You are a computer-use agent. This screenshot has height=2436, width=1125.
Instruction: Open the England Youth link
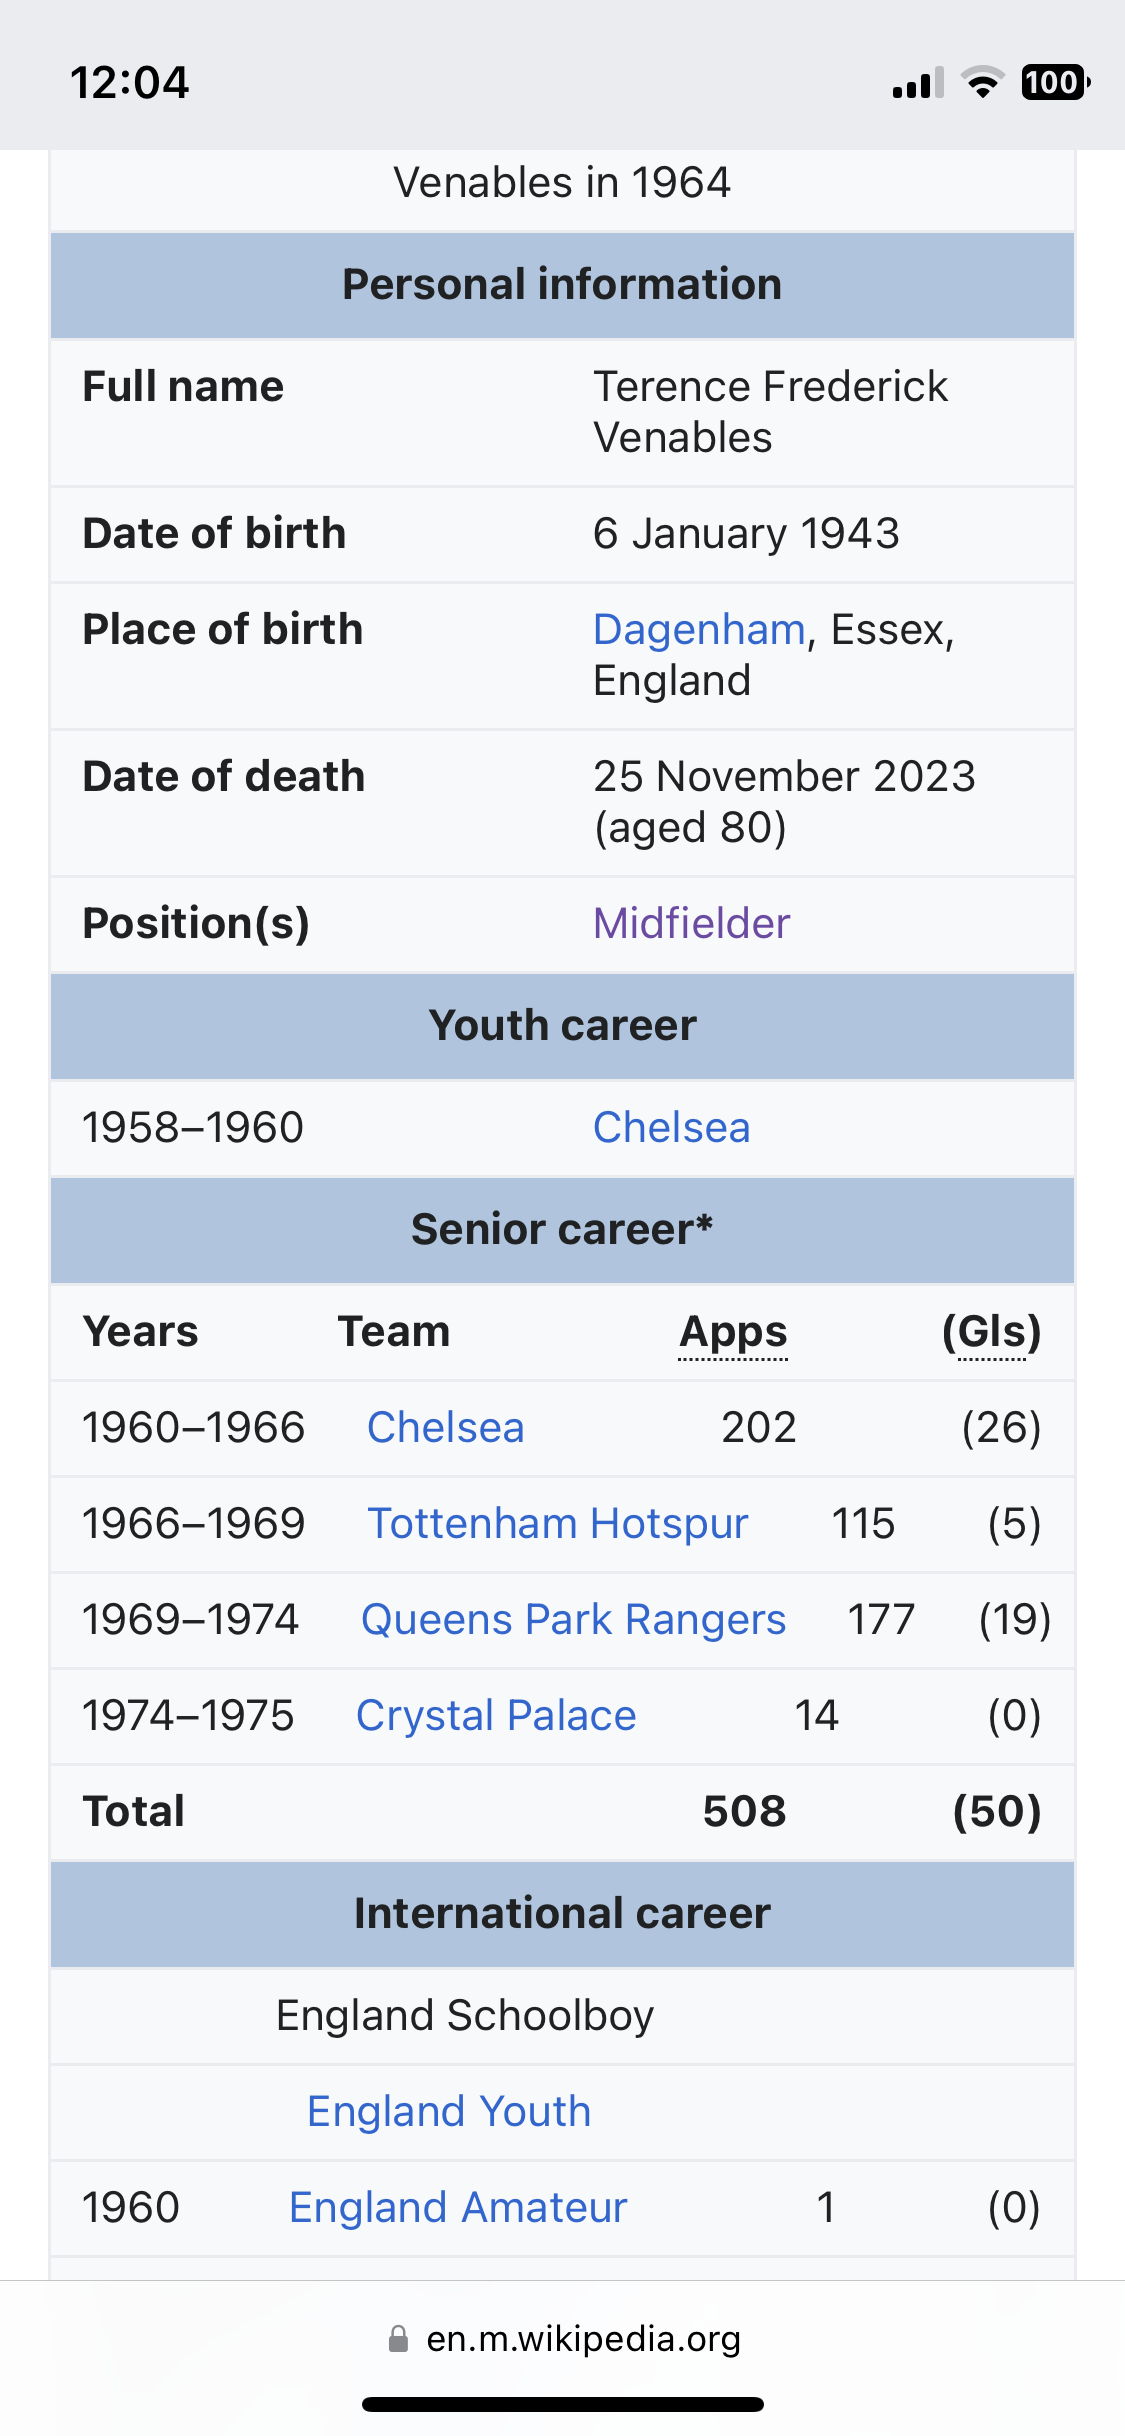pos(449,2111)
